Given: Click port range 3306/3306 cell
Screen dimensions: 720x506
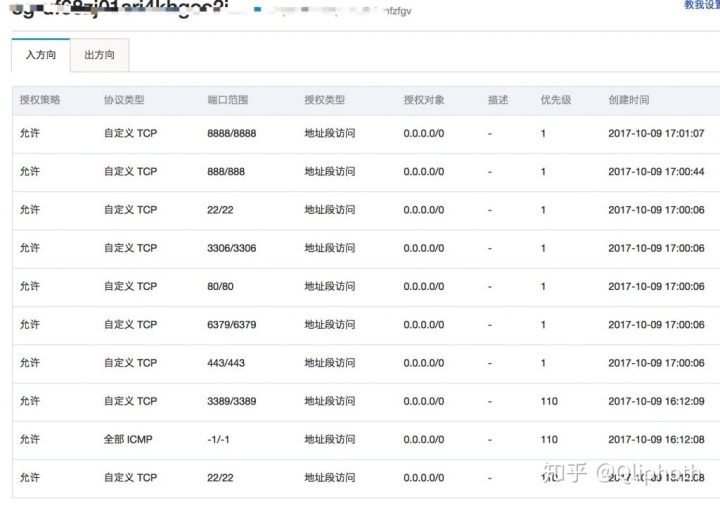Looking at the screenshot, I should point(231,248).
